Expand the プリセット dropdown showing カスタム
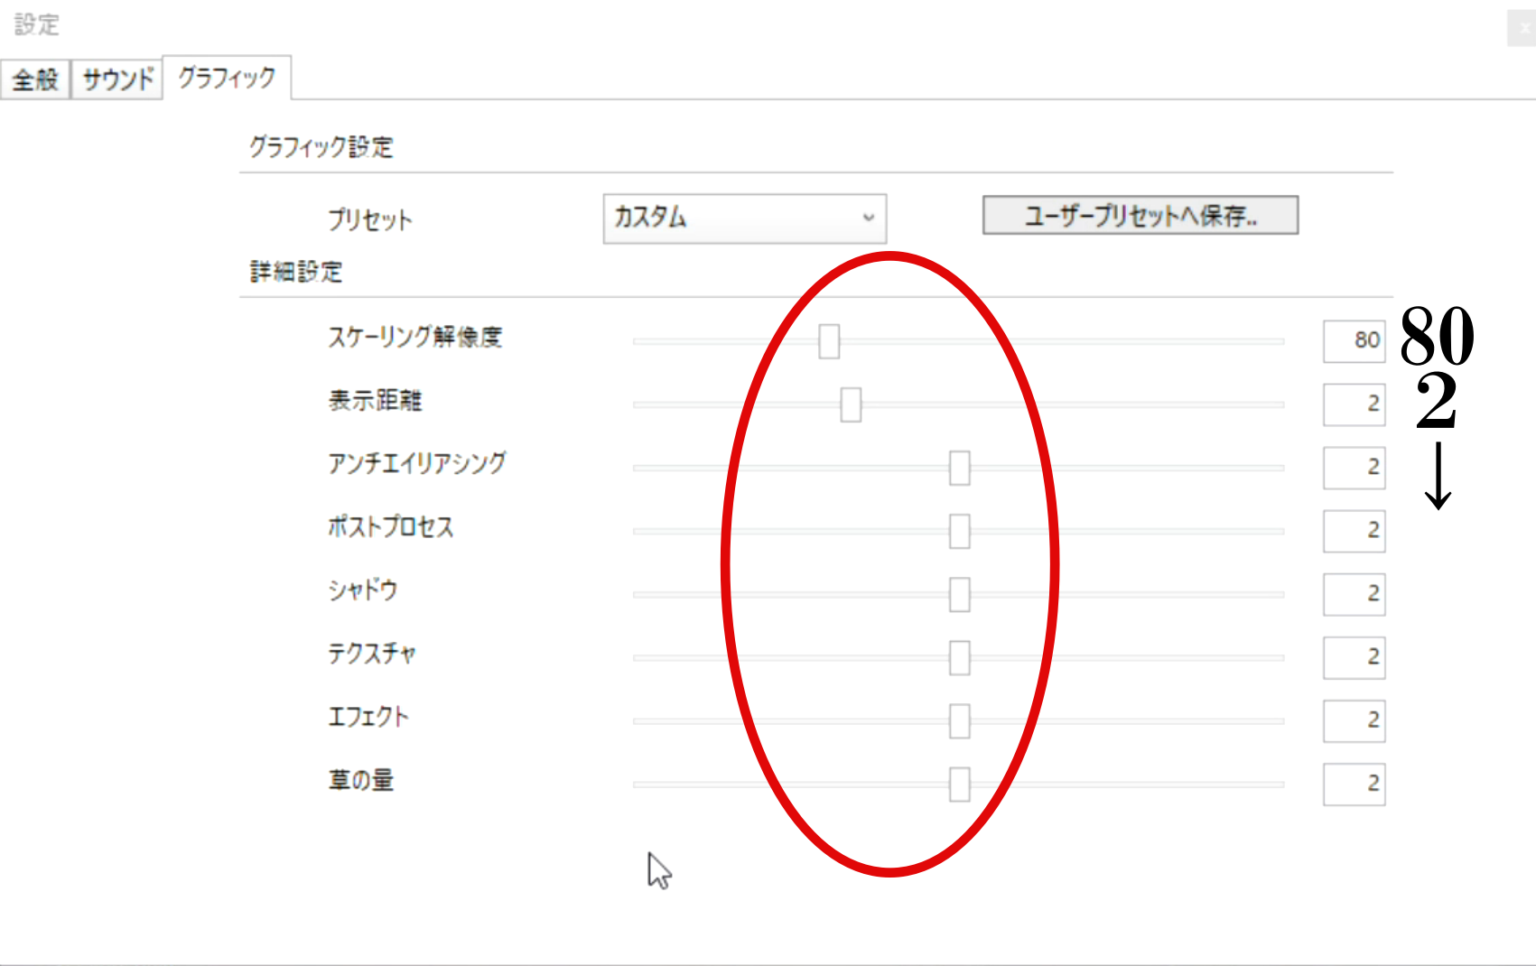 [x=744, y=218]
